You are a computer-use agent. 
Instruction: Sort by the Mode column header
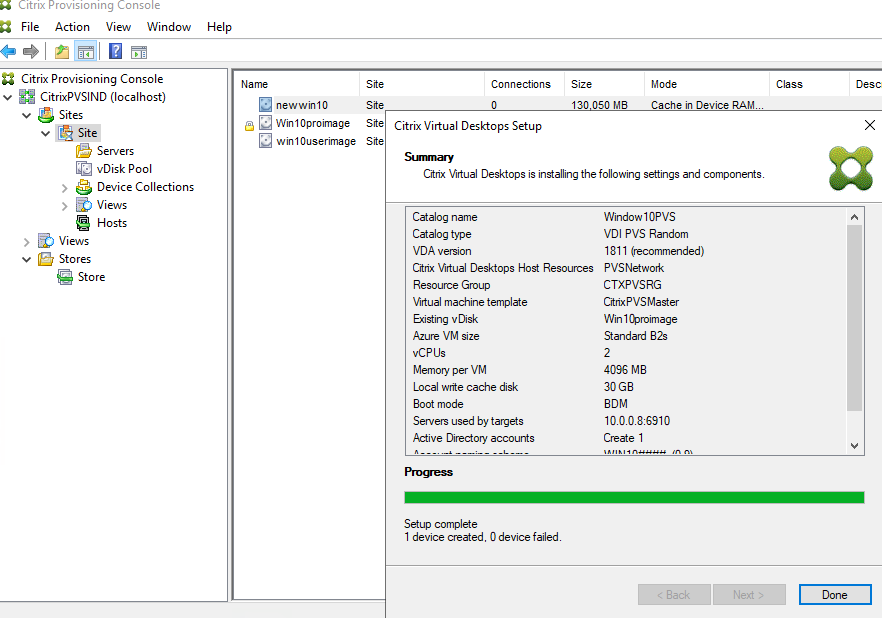pyautogui.click(x=707, y=84)
